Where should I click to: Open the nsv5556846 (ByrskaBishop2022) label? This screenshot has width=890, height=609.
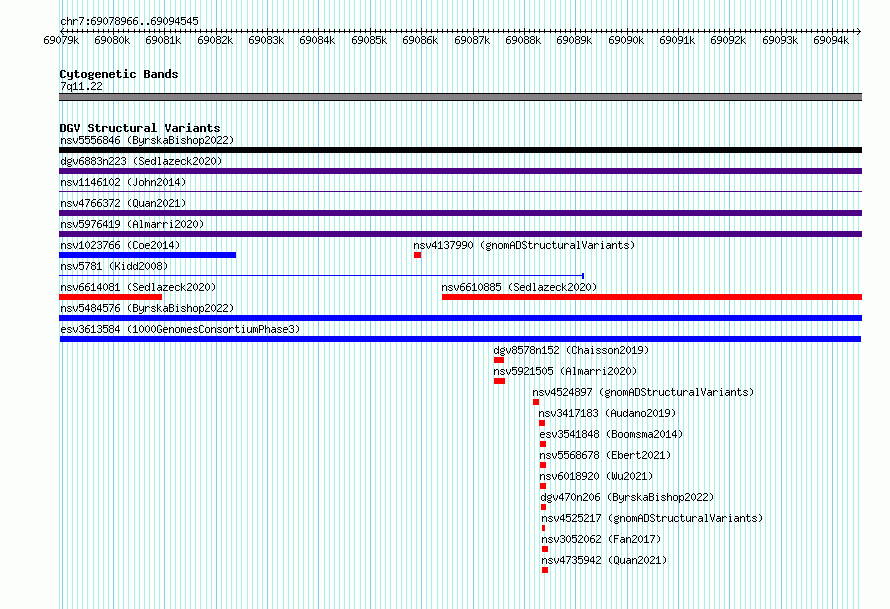click(x=147, y=140)
